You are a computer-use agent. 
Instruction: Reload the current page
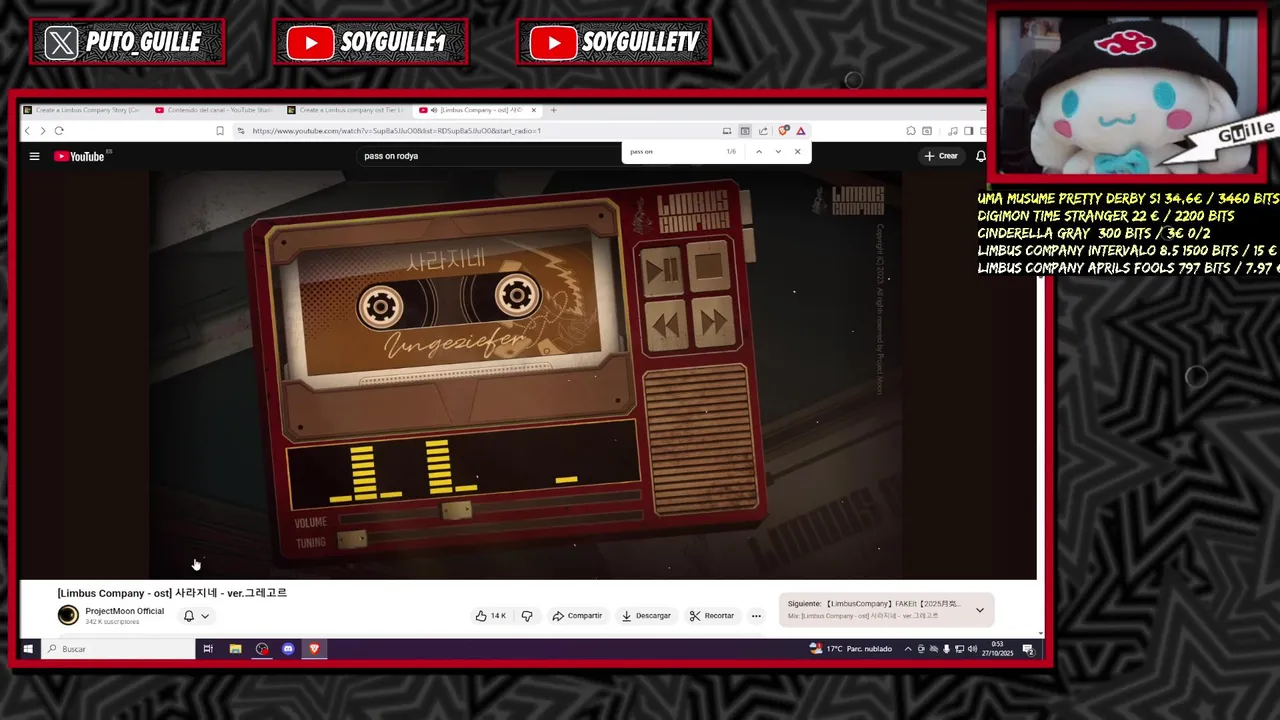coord(59,131)
